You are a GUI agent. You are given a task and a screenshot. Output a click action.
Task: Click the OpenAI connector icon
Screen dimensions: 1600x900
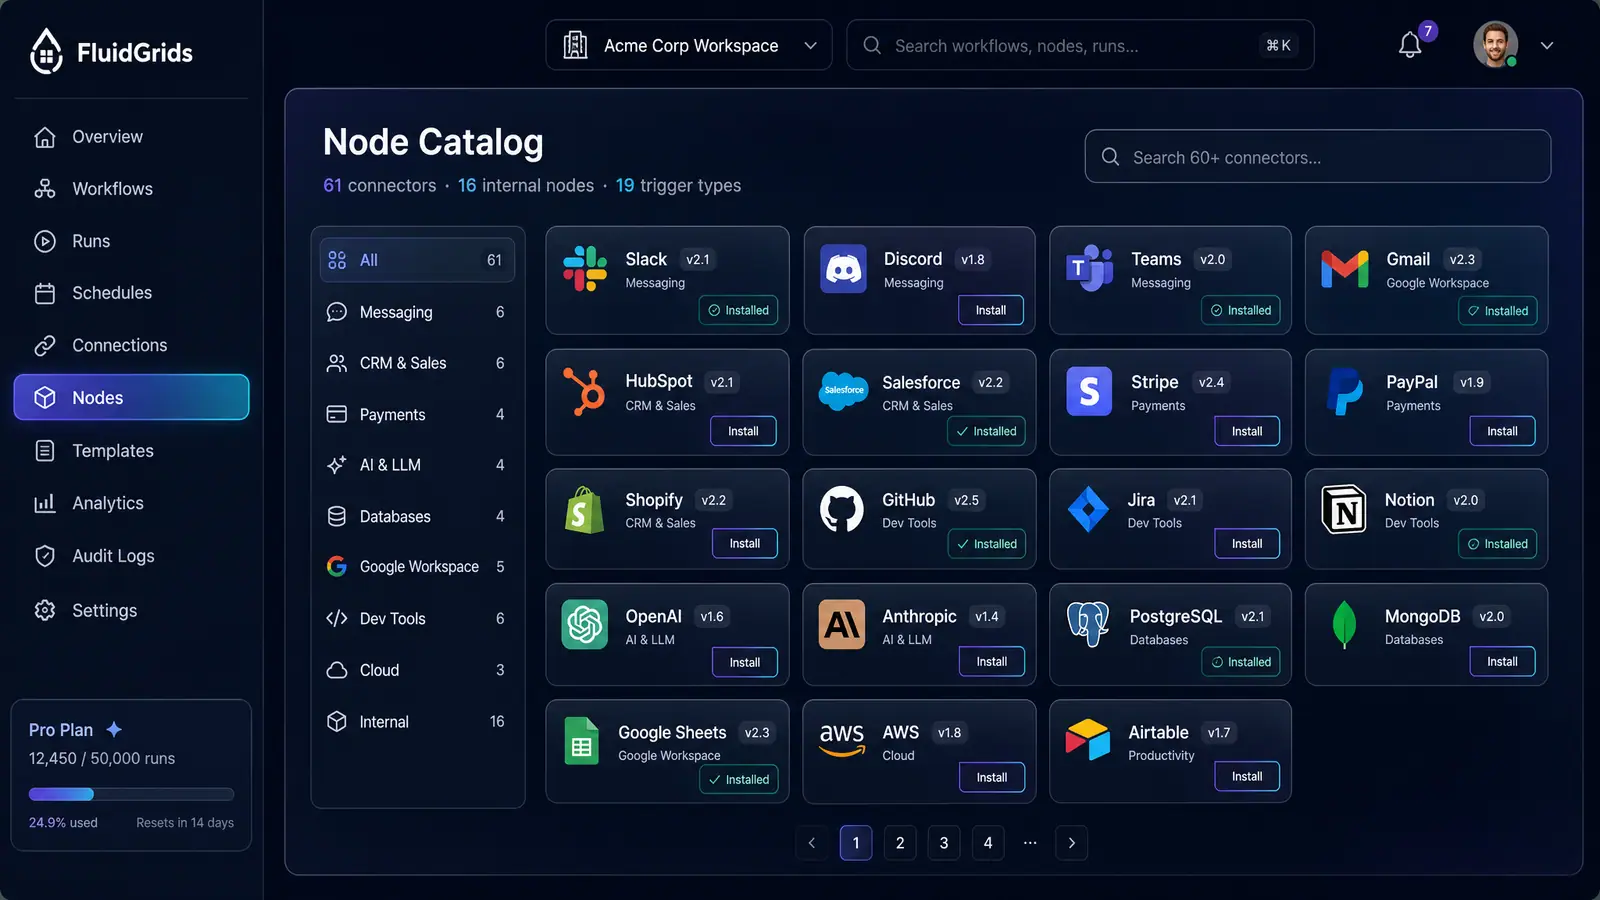coord(585,625)
